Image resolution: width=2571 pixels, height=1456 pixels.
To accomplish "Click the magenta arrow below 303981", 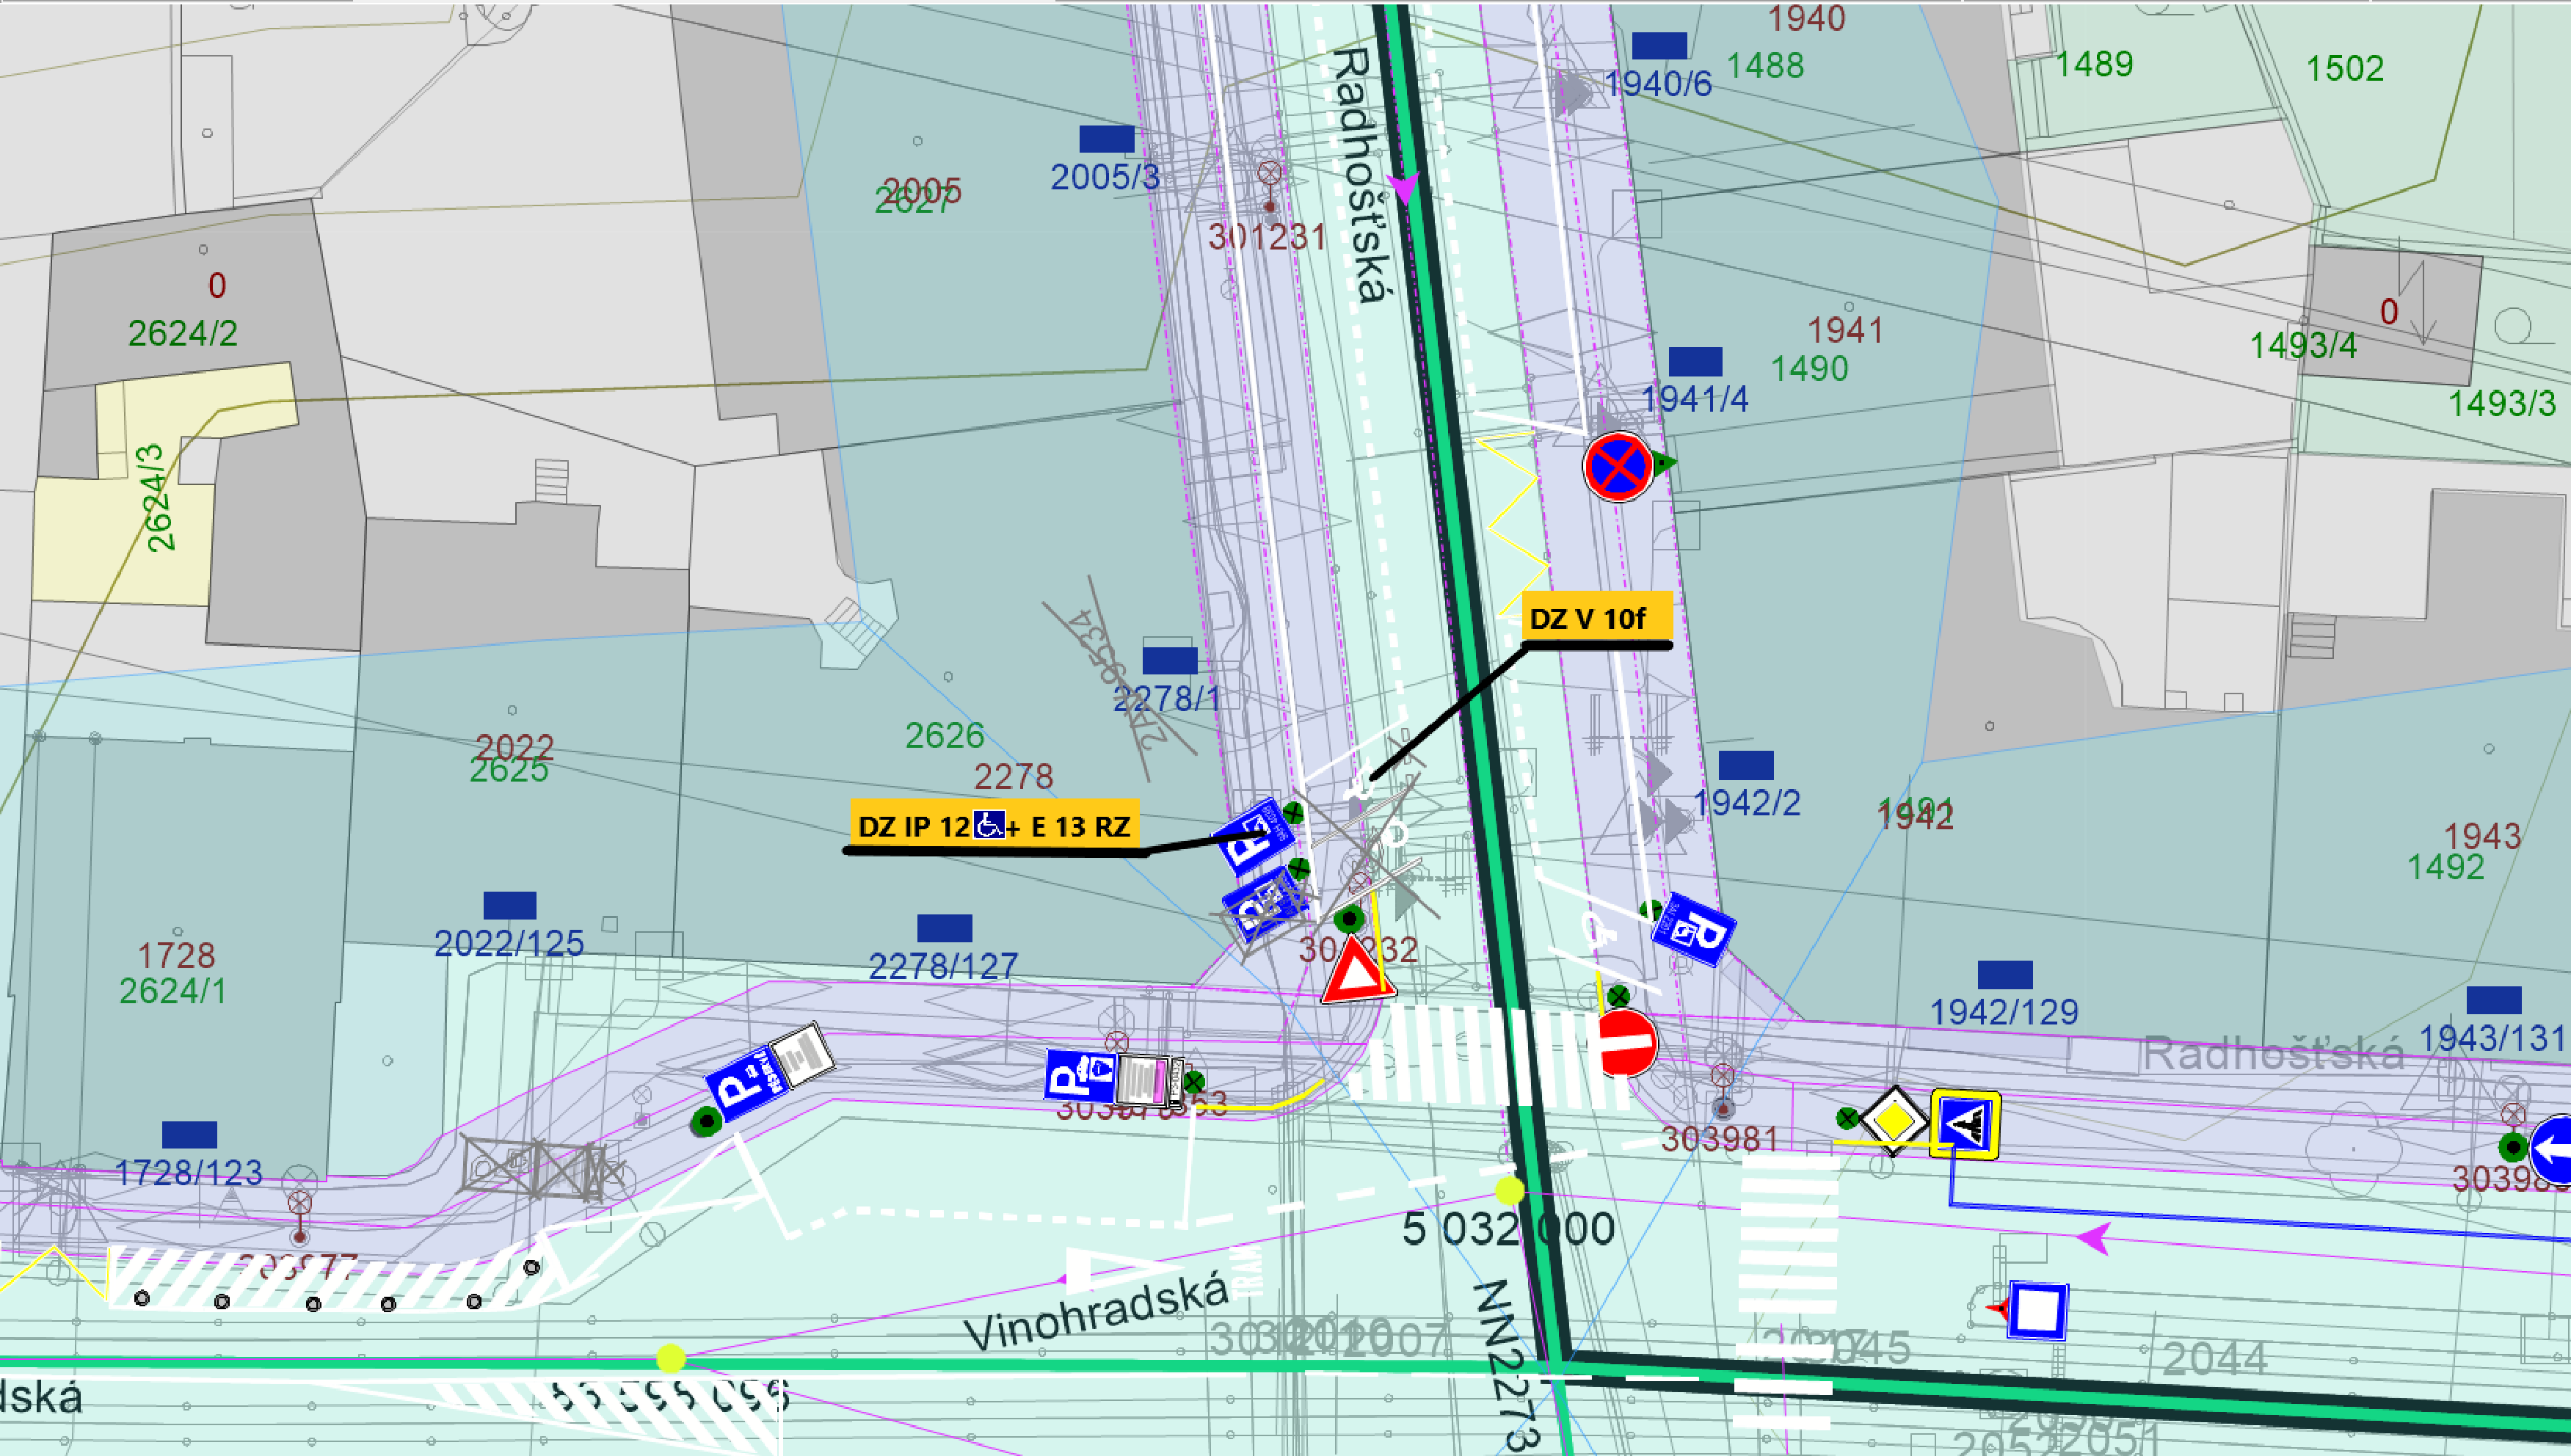I will (2093, 1239).
